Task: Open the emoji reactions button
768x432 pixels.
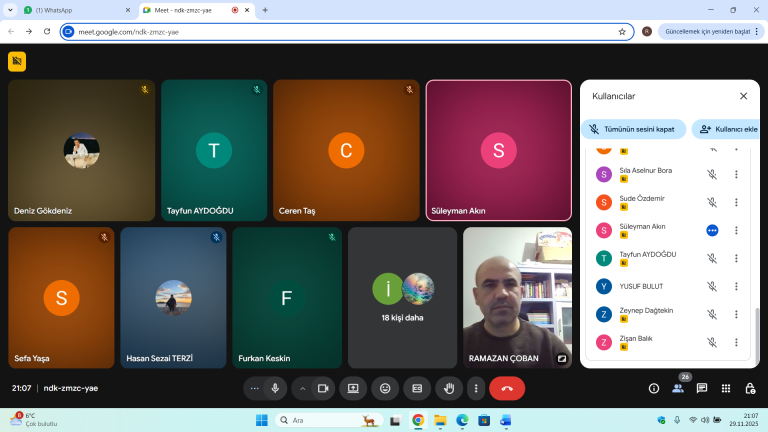Action: point(385,388)
